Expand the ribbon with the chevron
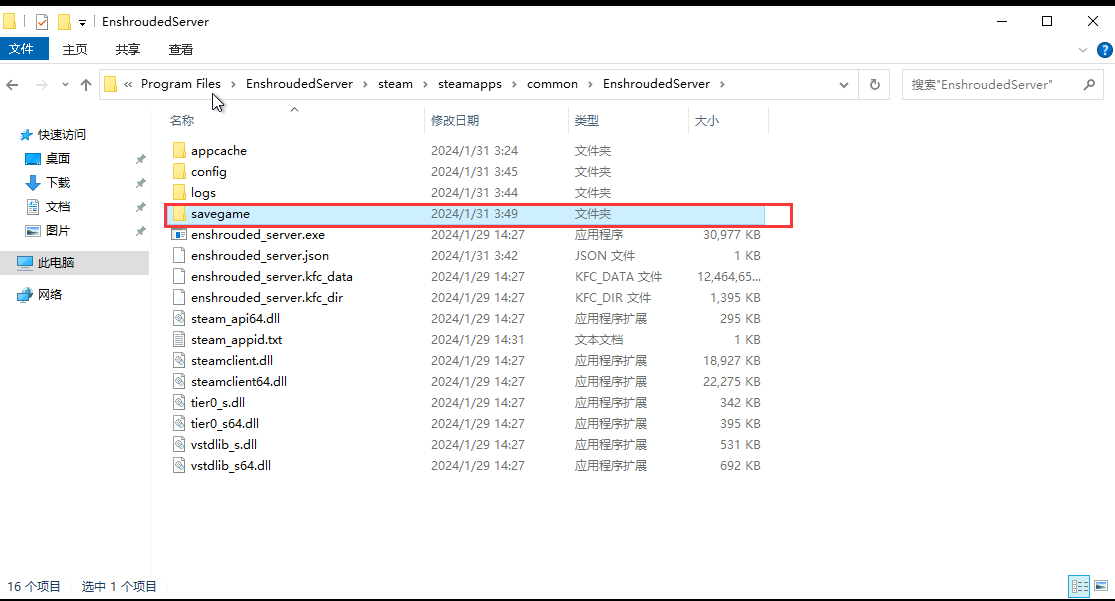The width and height of the screenshot is (1115, 601). (x=1082, y=50)
